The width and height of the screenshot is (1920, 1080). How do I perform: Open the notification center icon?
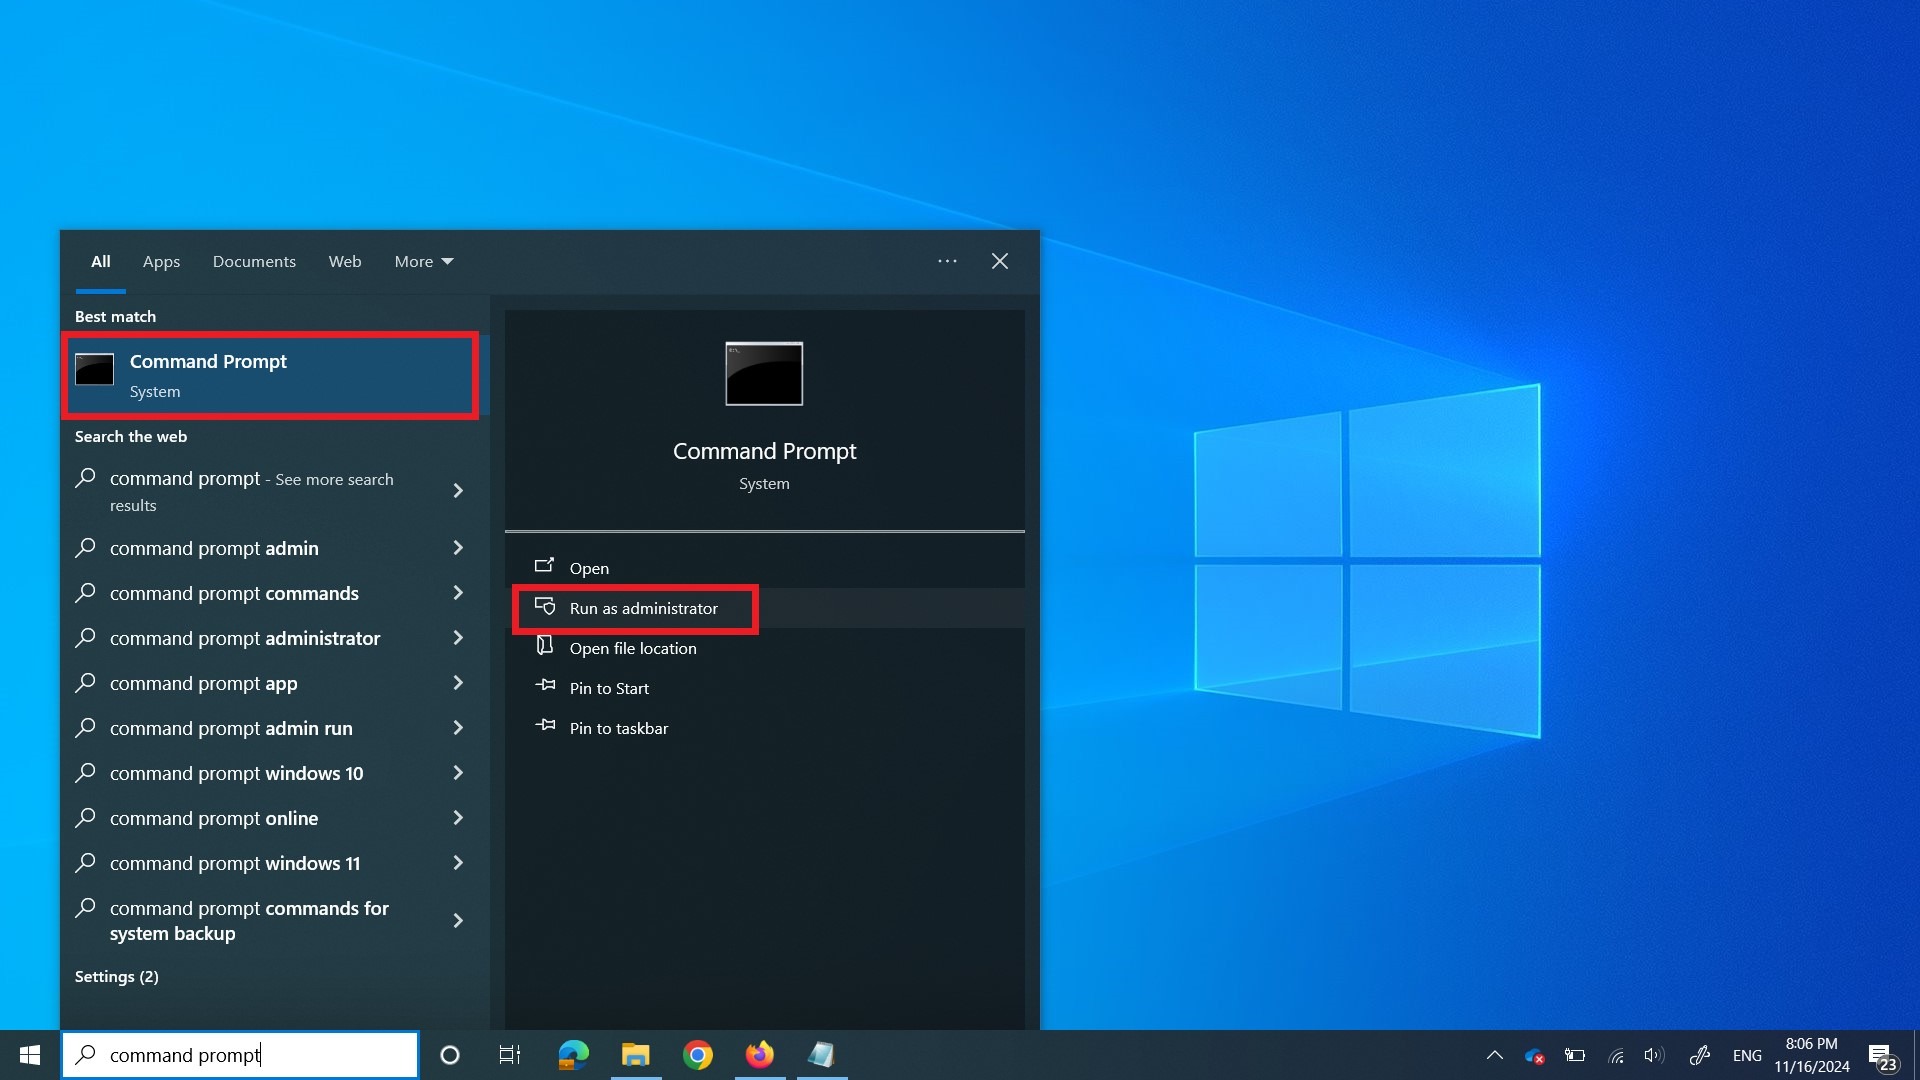[x=1881, y=1056]
